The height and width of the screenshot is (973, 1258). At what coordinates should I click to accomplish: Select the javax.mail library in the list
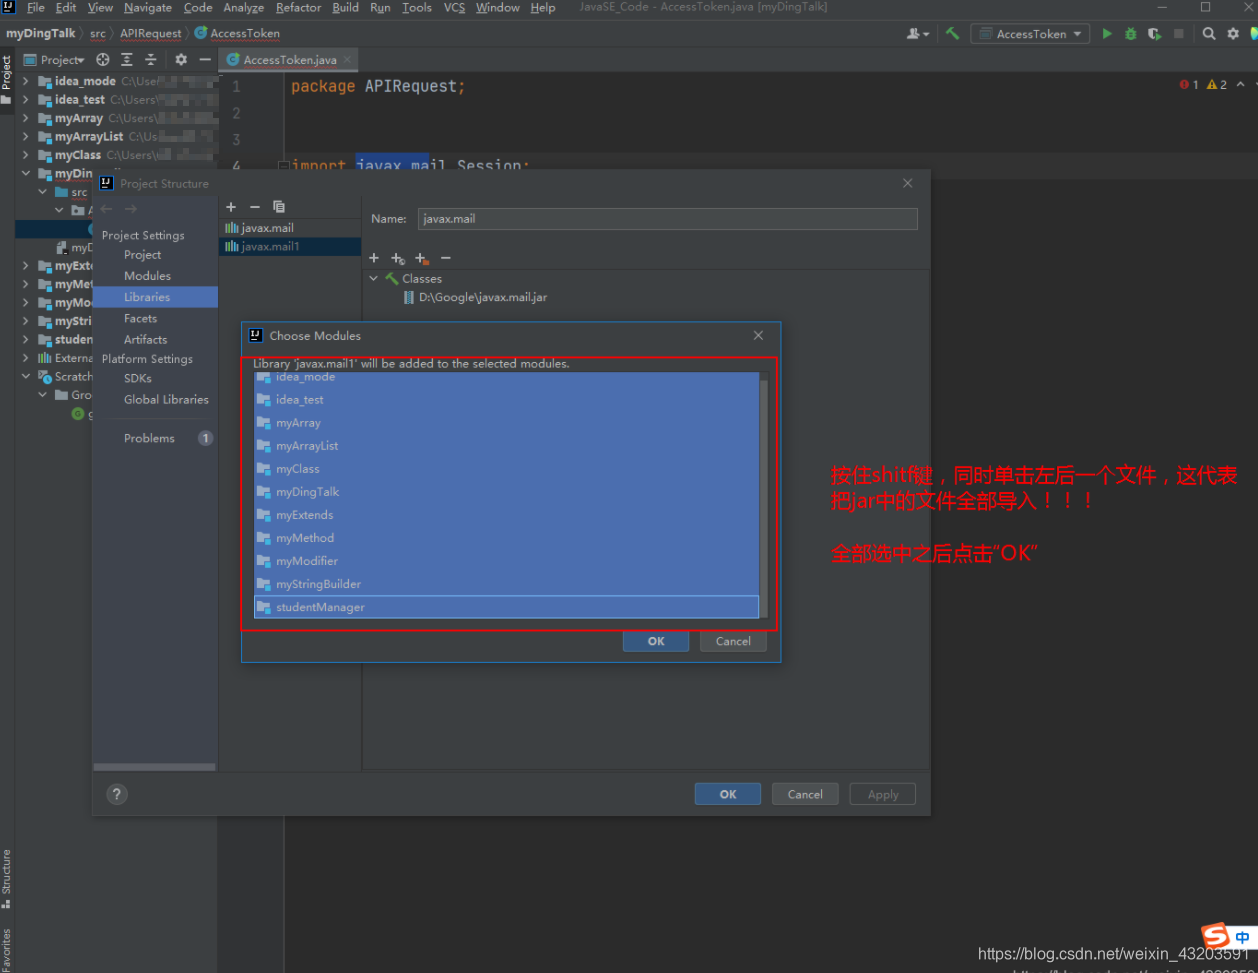[x=290, y=228]
